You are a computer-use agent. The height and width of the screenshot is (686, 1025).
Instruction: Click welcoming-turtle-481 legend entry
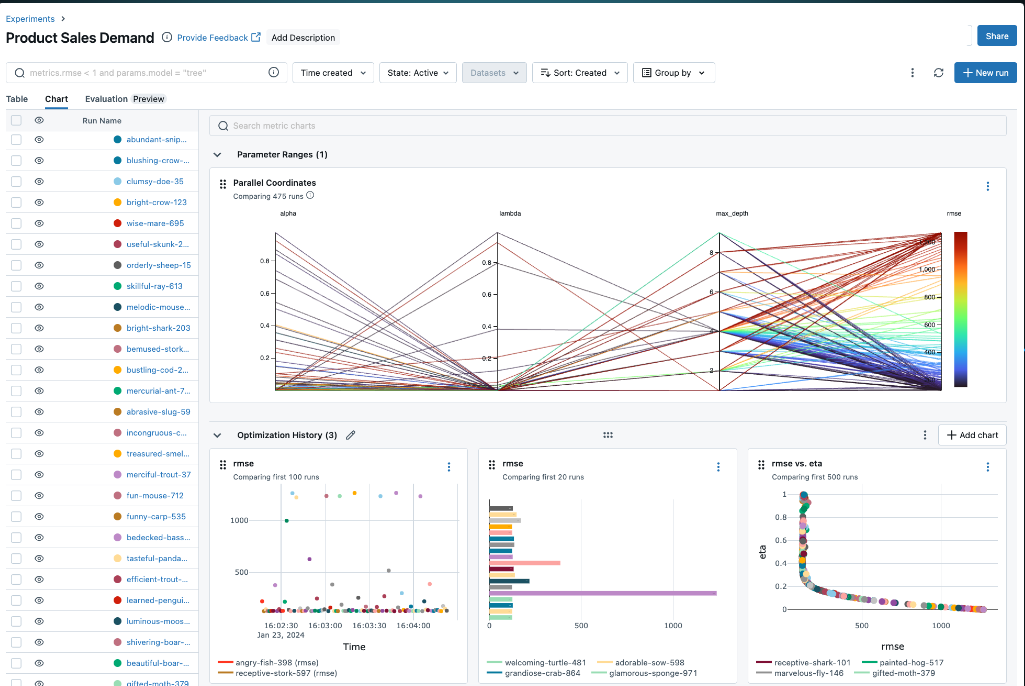pyautogui.click(x=537, y=662)
